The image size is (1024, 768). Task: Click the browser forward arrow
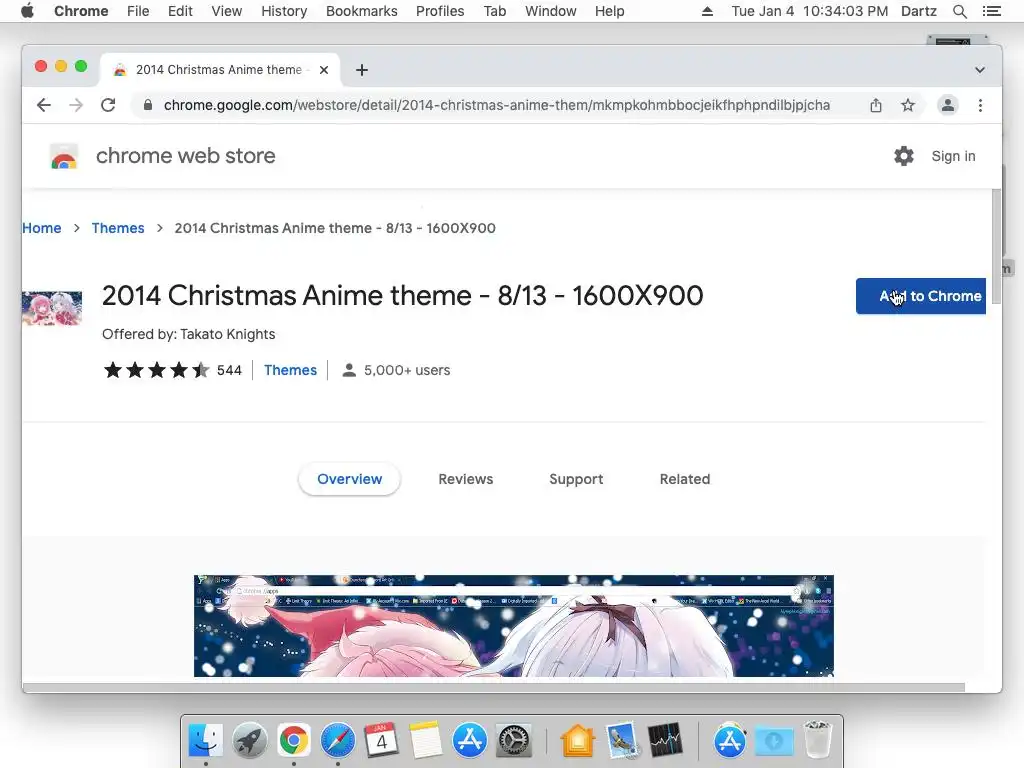tap(76, 105)
